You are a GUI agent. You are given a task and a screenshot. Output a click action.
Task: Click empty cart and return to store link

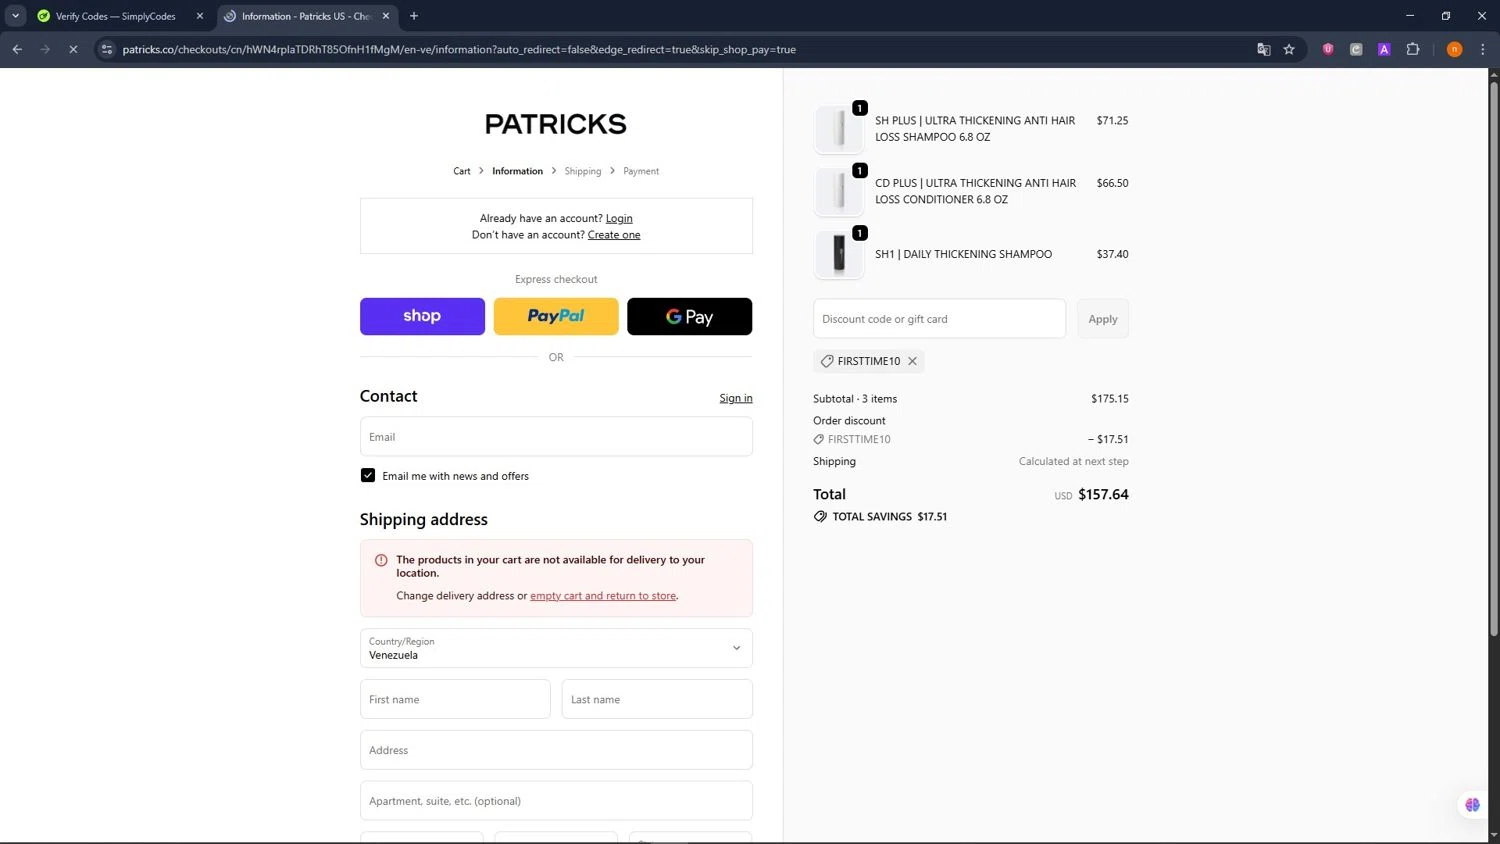pos(603,596)
